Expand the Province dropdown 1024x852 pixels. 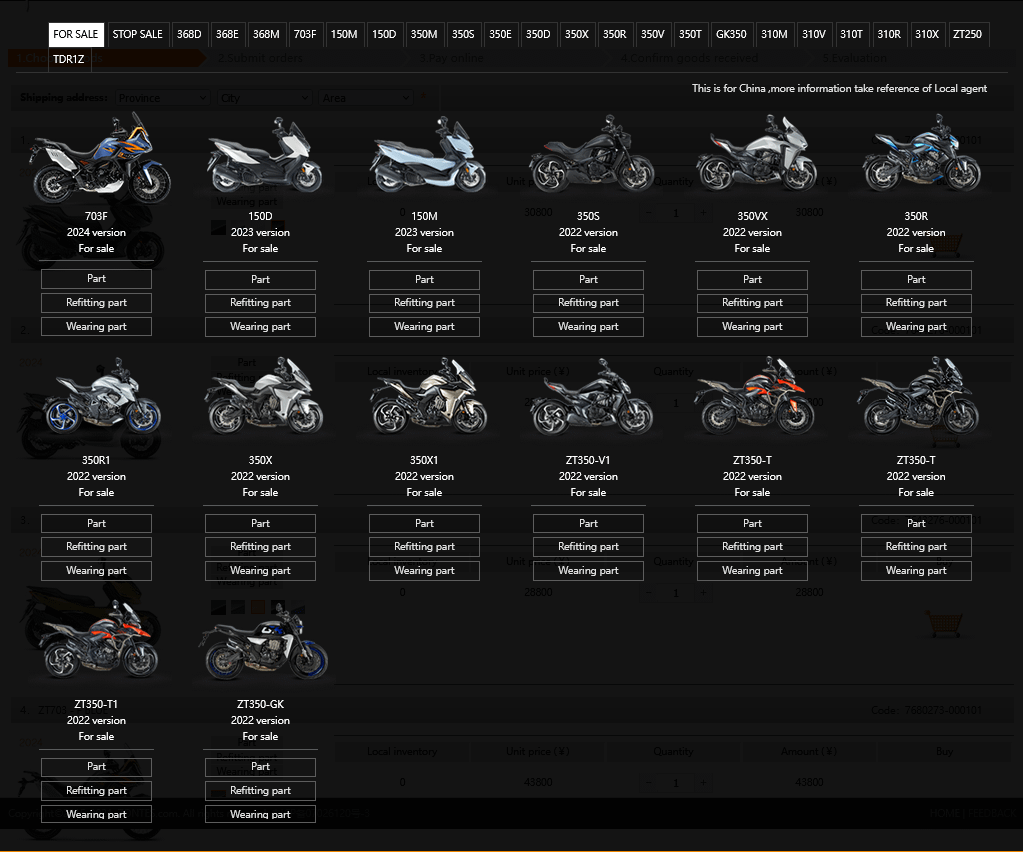click(161, 98)
